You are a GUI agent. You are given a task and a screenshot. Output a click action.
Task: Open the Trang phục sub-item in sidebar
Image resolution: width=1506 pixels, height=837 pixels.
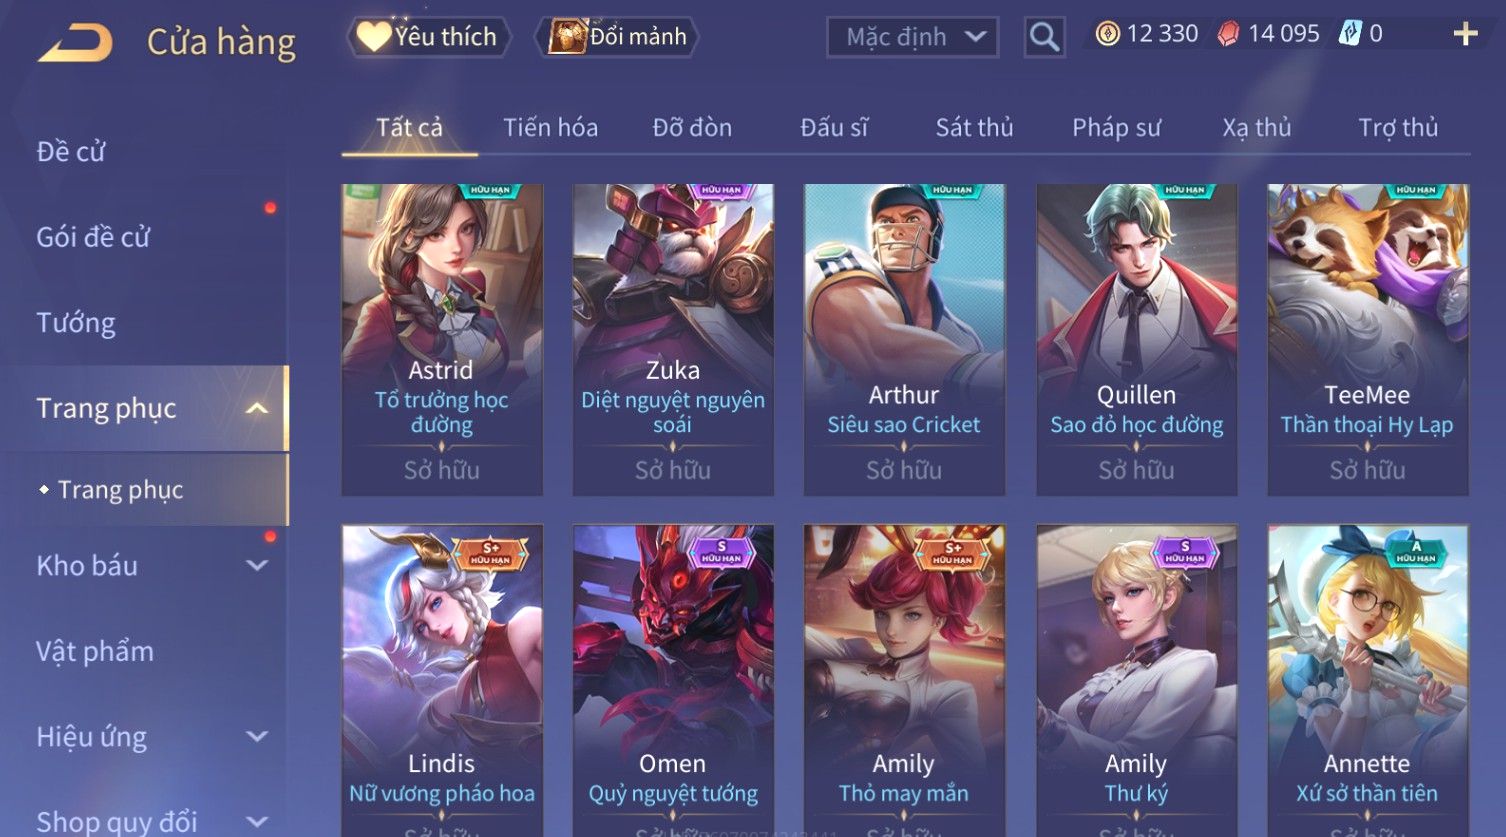pyautogui.click(x=121, y=490)
